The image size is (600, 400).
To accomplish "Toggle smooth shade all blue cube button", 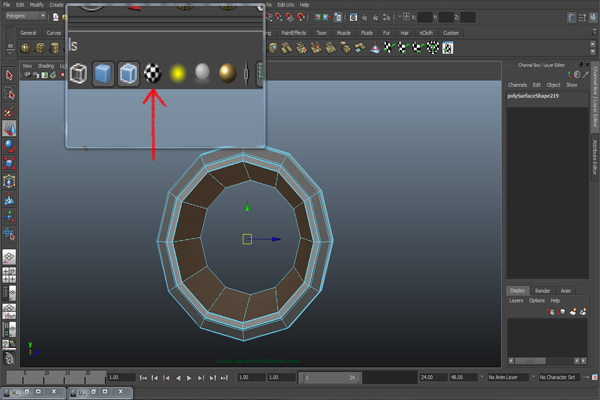I will coord(103,73).
